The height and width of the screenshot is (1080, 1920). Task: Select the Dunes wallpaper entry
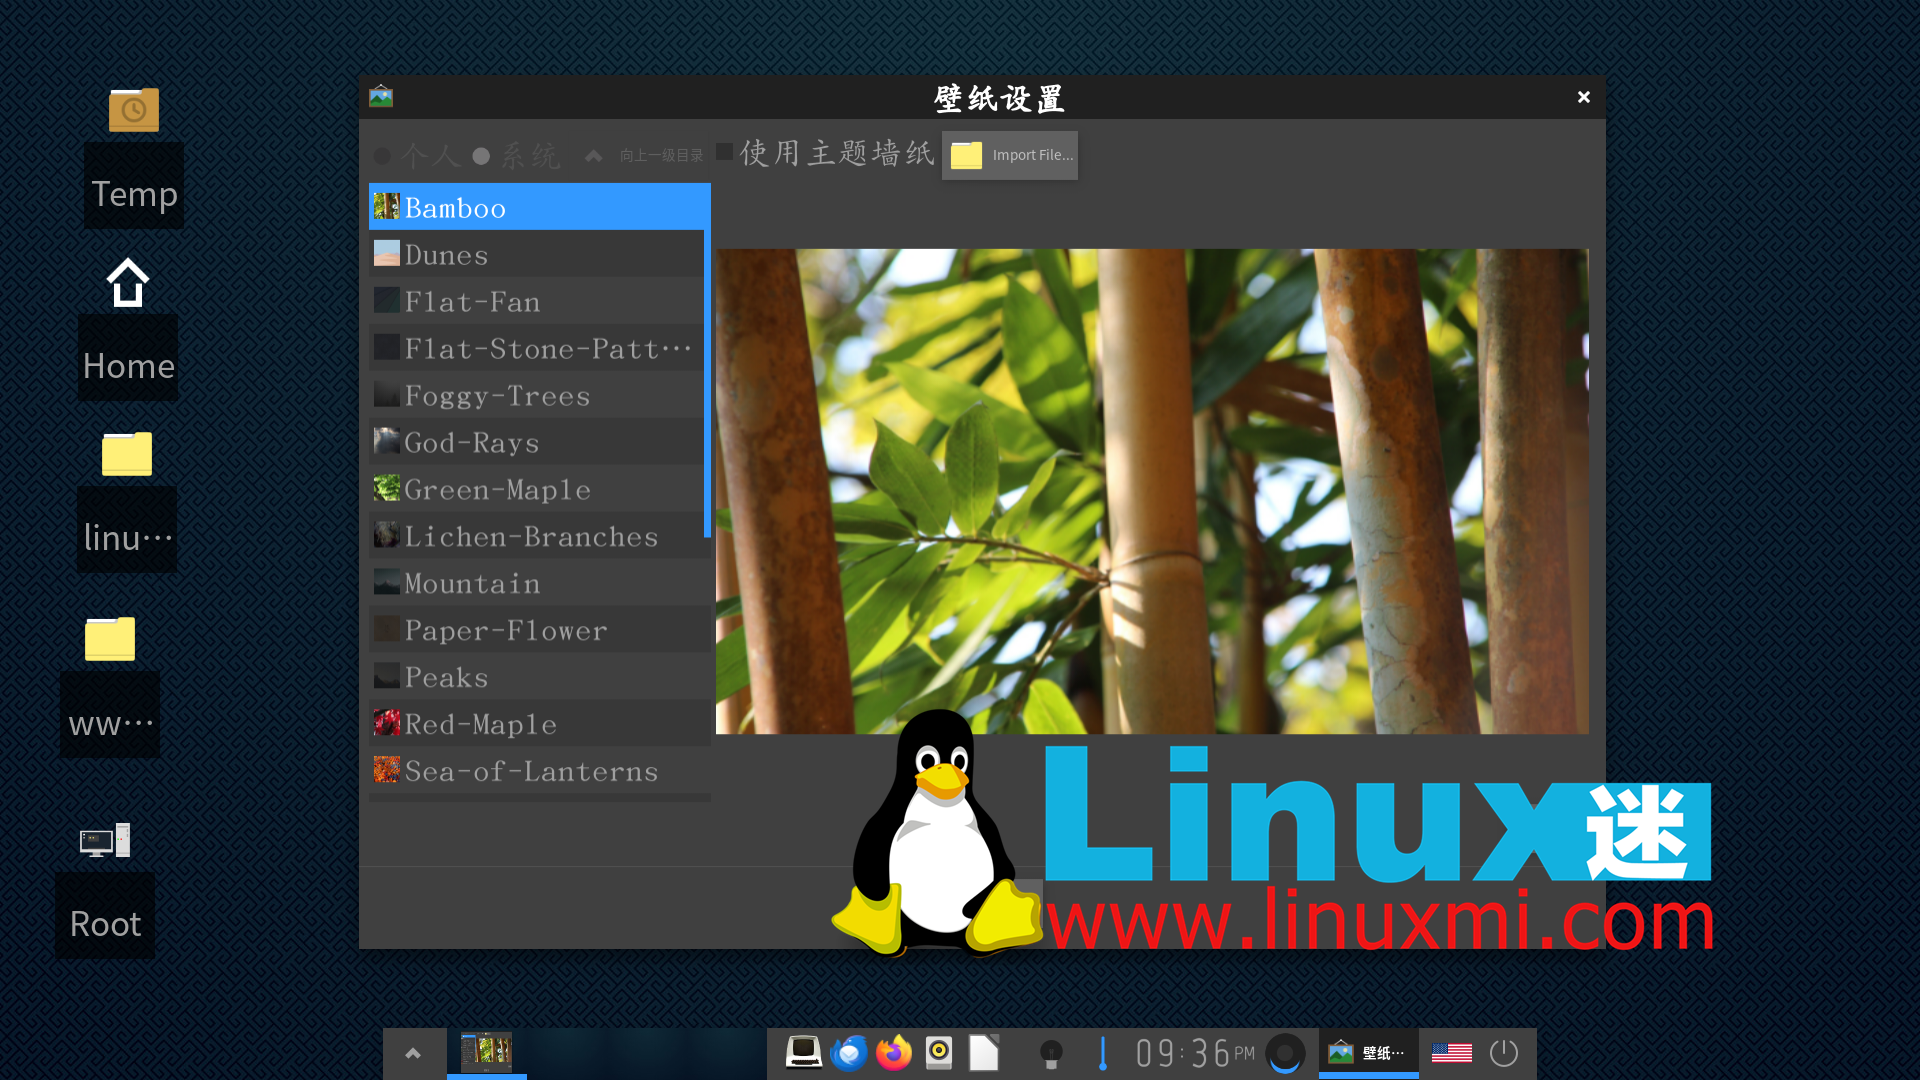pyautogui.click(x=536, y=254)
